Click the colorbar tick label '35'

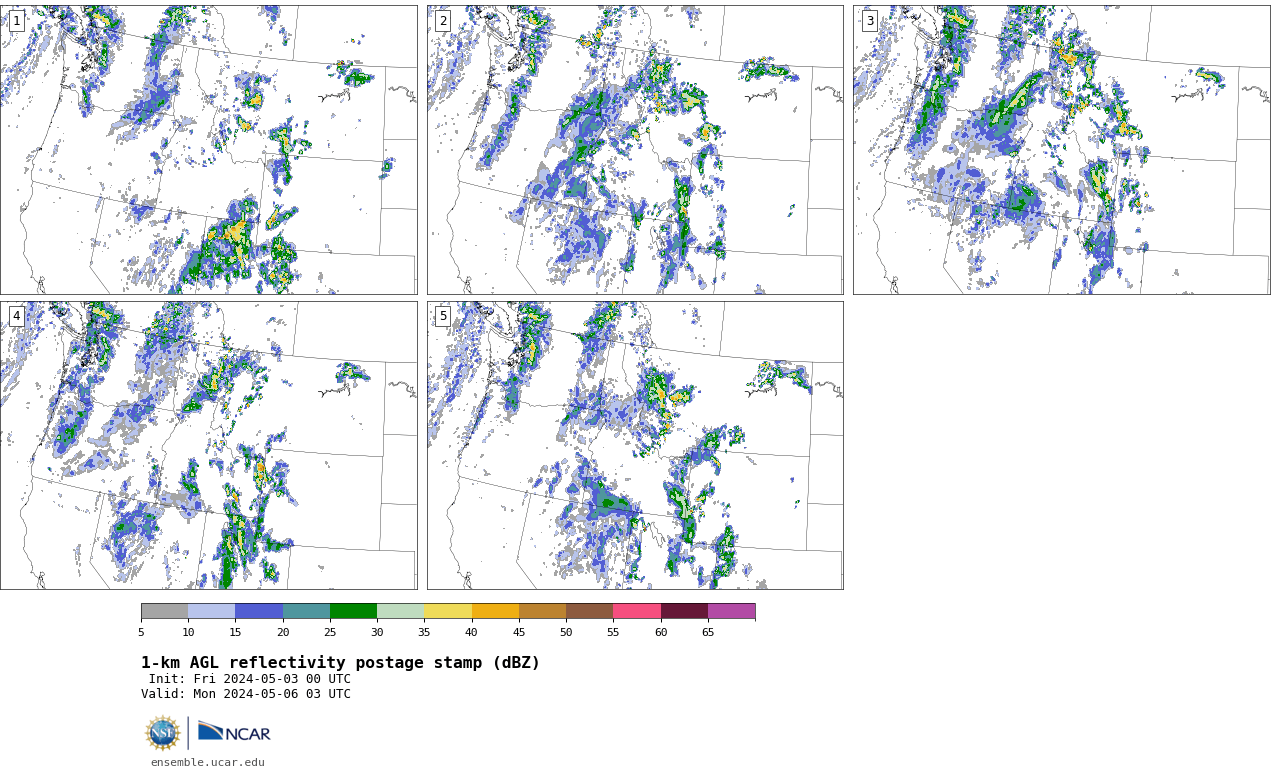pos(424,632)
